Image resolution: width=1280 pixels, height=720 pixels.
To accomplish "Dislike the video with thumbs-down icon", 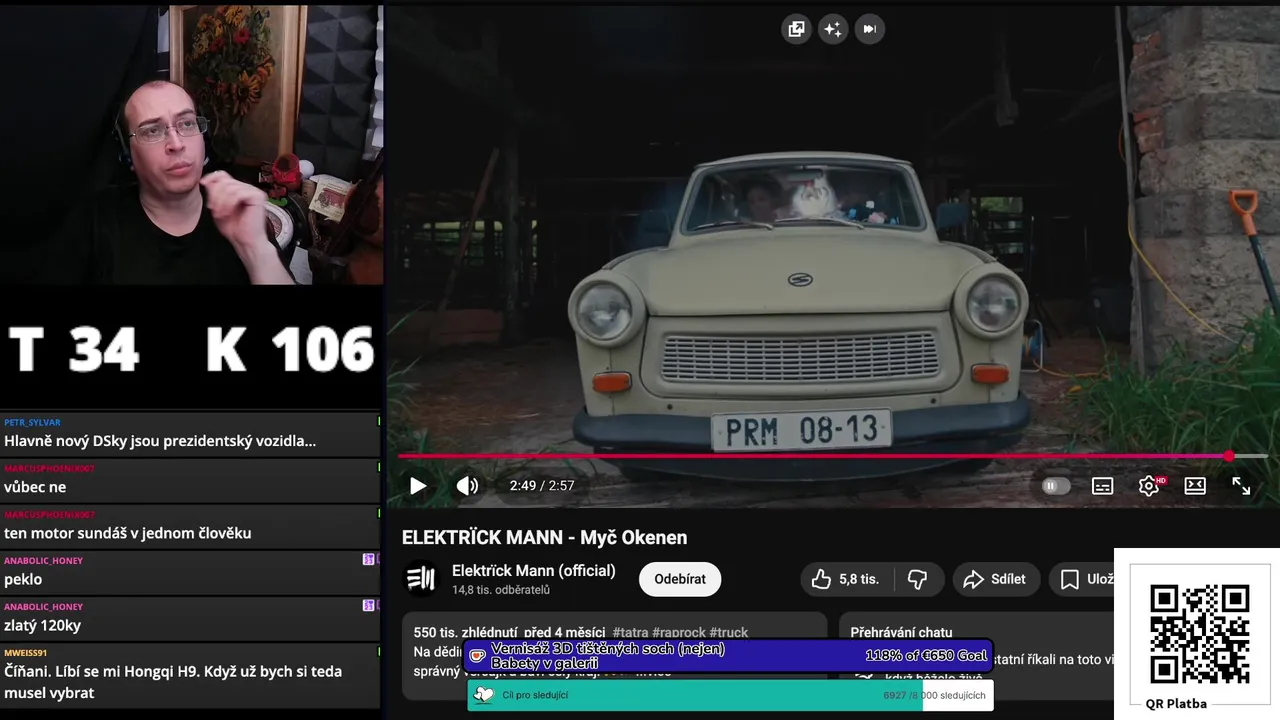I will pyautogui.click(x=917, y=579).
